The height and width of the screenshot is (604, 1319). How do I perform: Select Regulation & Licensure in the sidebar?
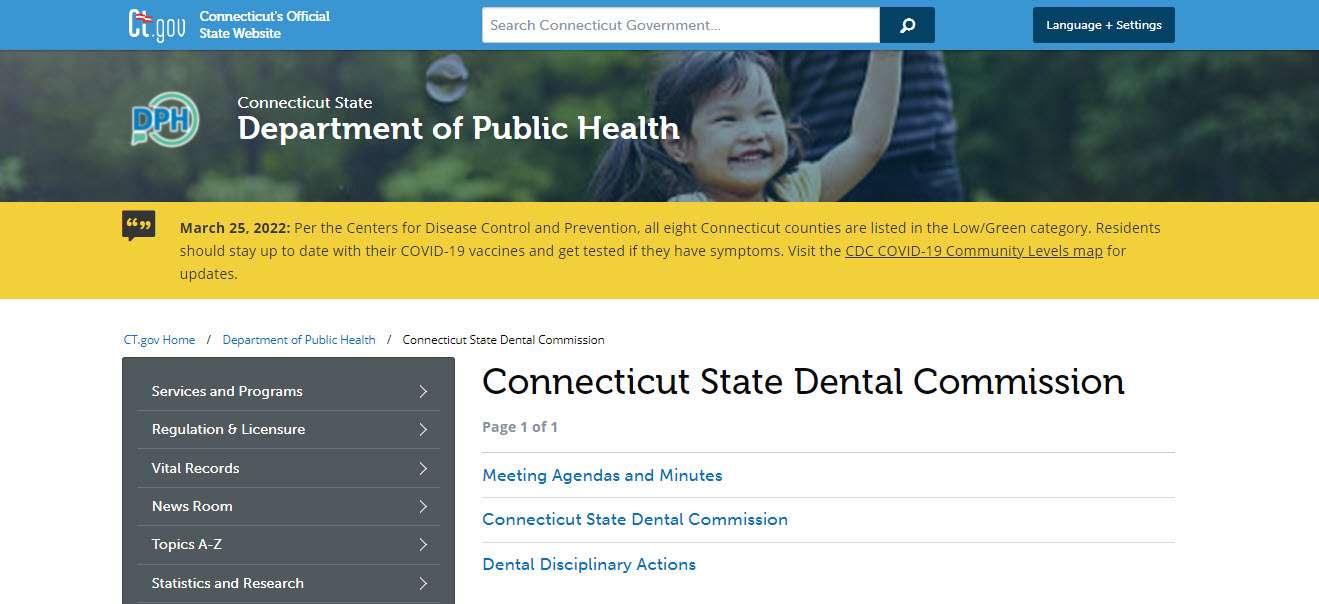pos(228,429)
